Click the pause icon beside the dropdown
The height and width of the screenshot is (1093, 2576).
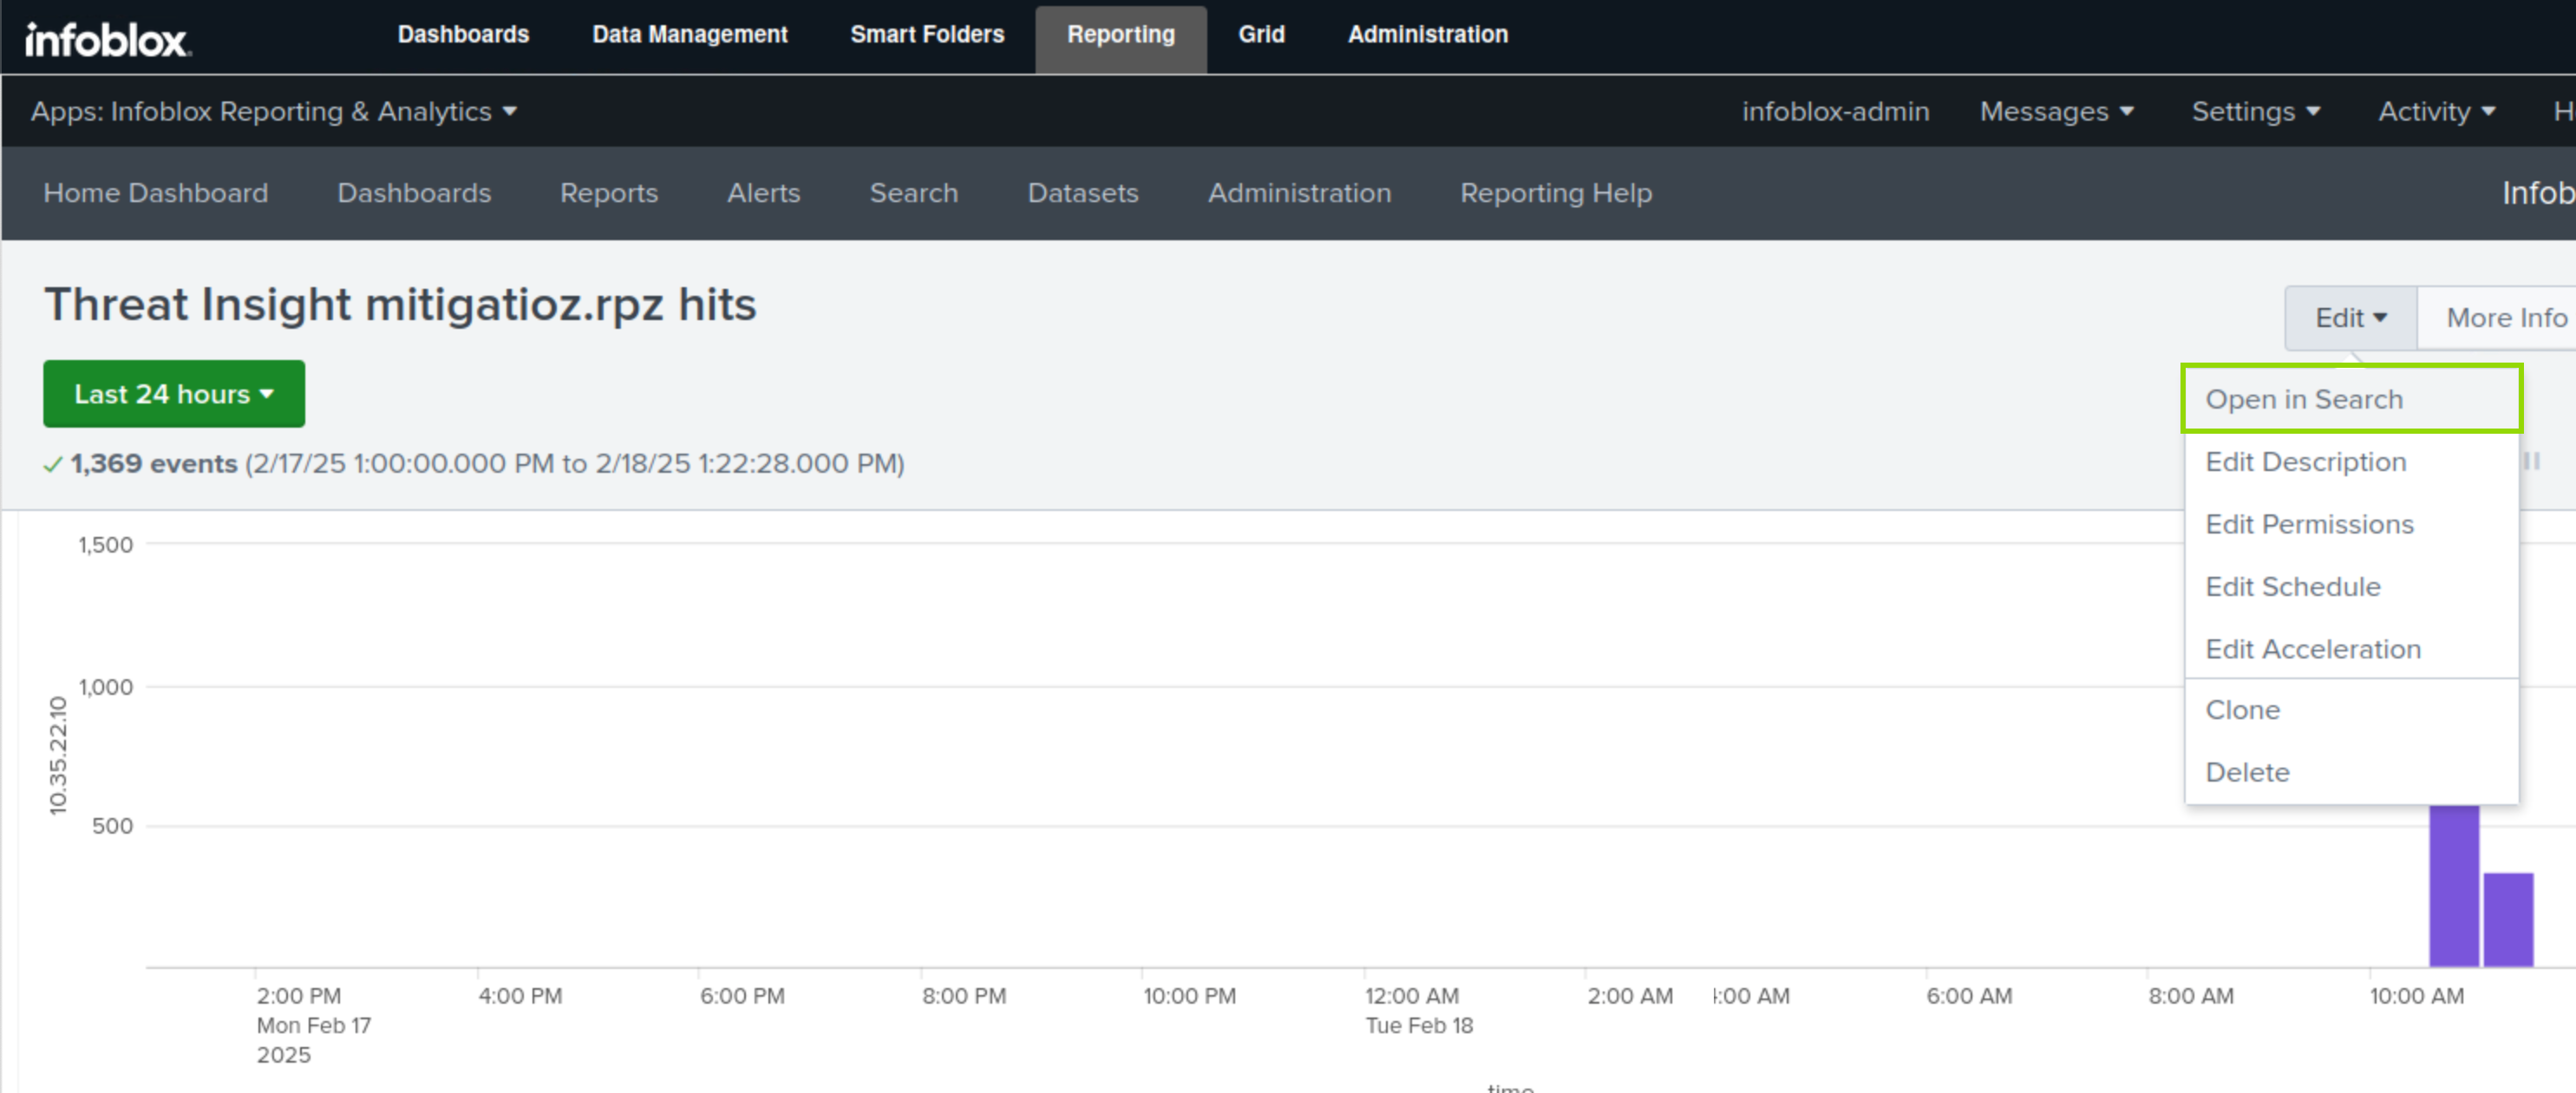click(x=2532, y=461)
